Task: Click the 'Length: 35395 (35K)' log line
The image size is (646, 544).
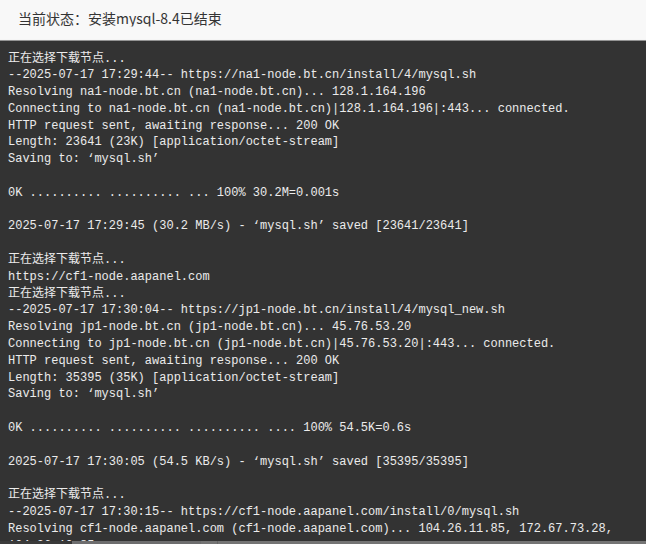Action: pyautogui.click(x=173, y=377)
